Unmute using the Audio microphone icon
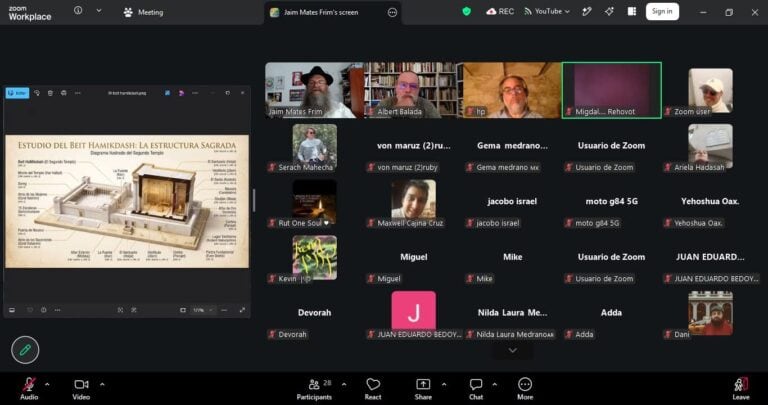Screen dimensions: 768x405 pos(29,385)
